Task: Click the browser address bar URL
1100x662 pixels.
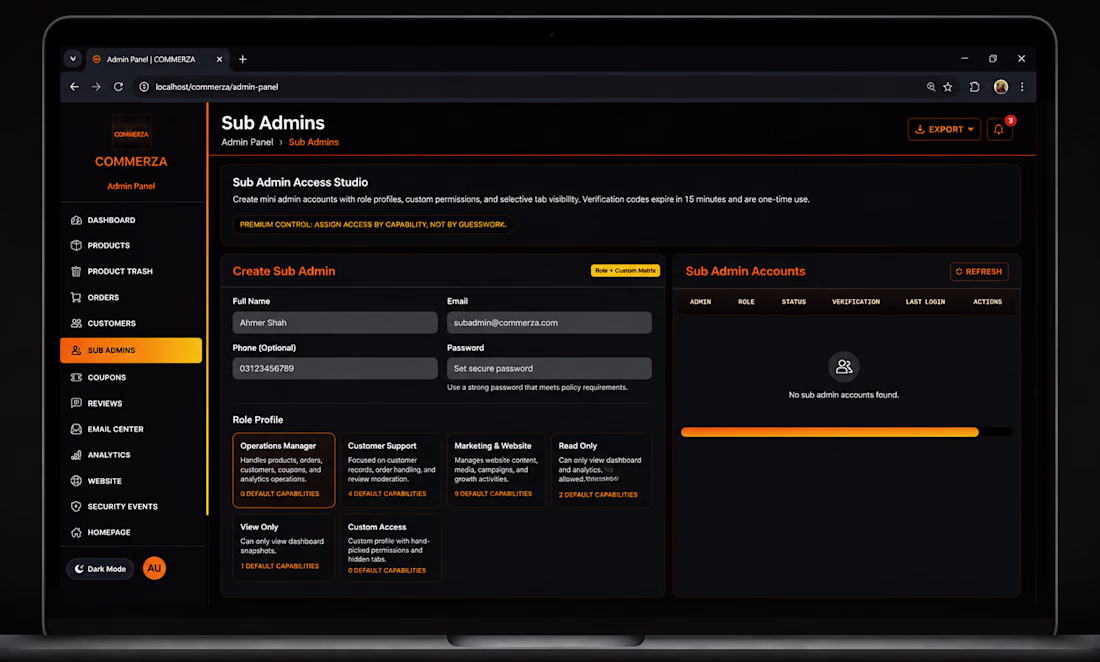Action: tap(217, 87)
